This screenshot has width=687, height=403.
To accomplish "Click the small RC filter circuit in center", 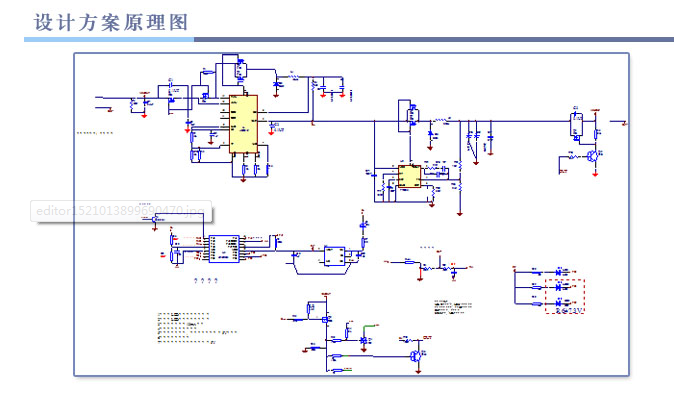I will pyautogui.click(x=432, y=266).
